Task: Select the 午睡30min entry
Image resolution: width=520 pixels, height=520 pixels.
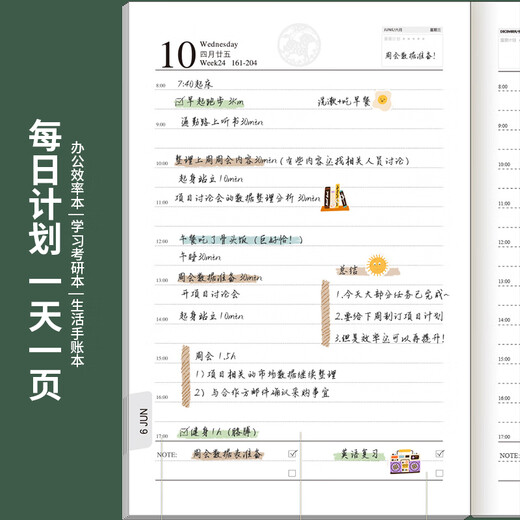Action: (200, 257)
